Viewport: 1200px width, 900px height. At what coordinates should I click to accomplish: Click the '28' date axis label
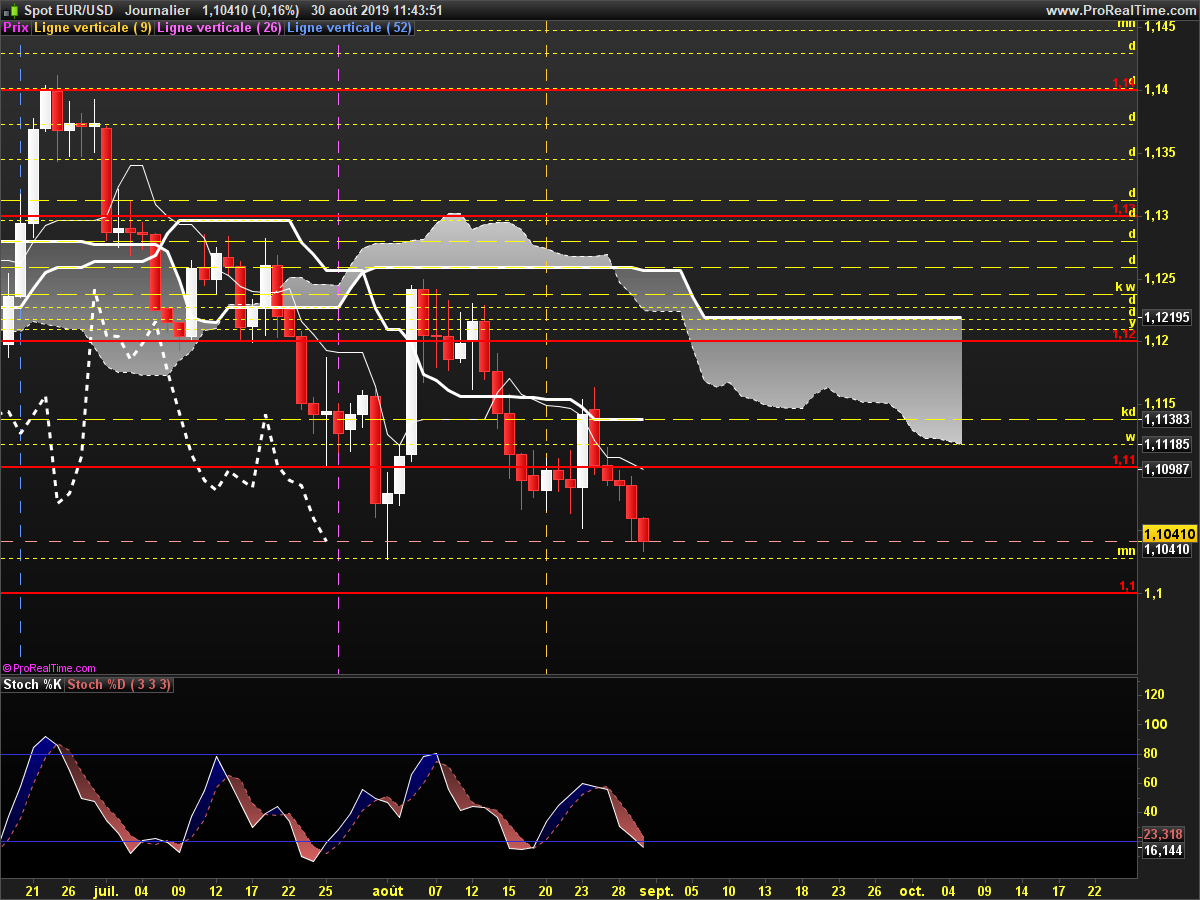(618, 890)
